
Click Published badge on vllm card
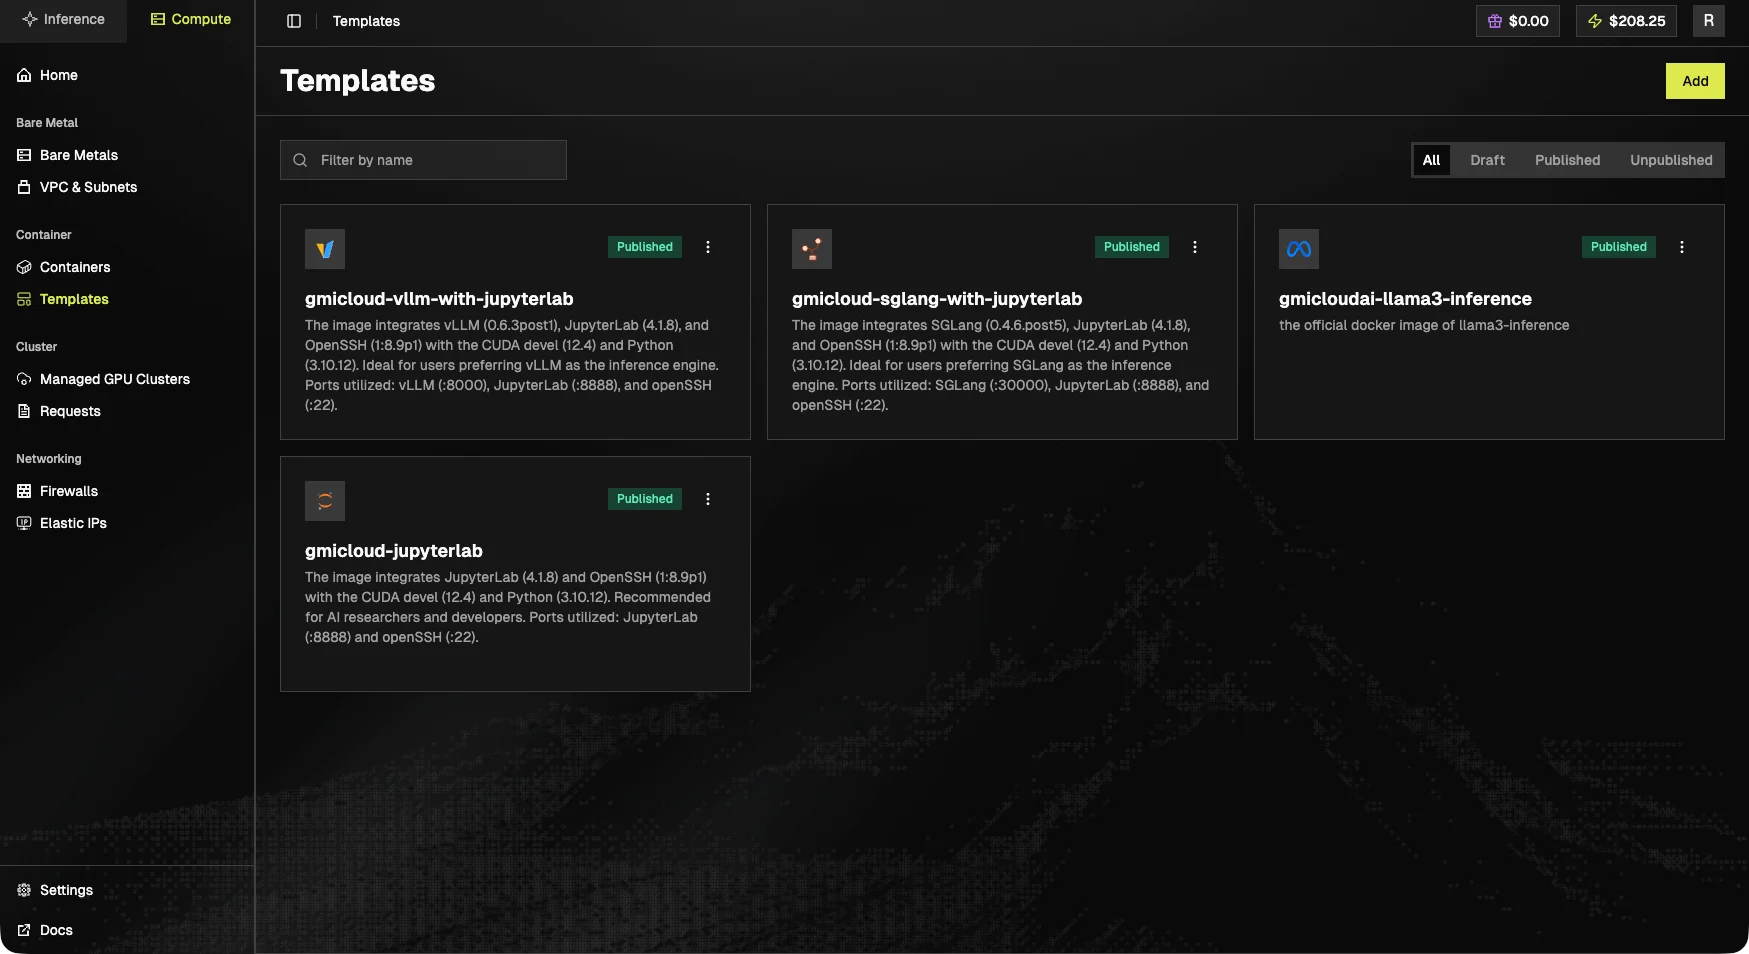(x=645, y=247)
